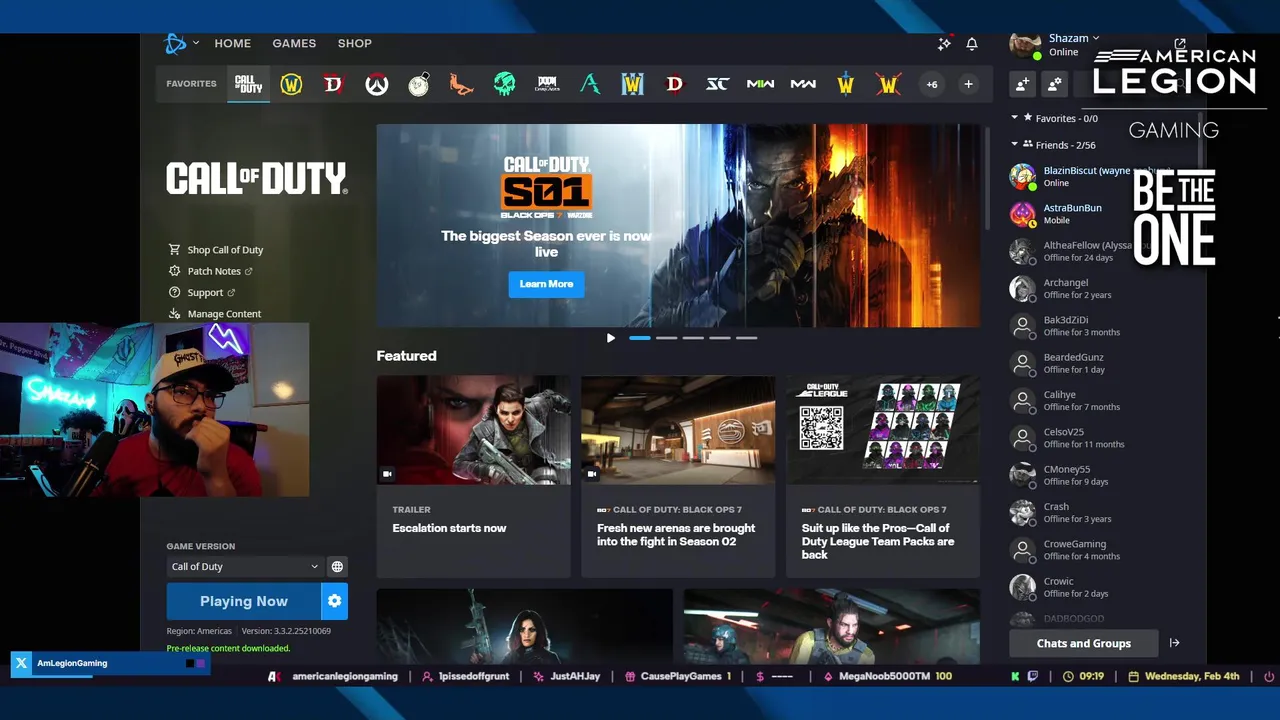Show the +6 more favorites overflow
This screenshot has width=1280, height=720.
[x=932, y=84]
